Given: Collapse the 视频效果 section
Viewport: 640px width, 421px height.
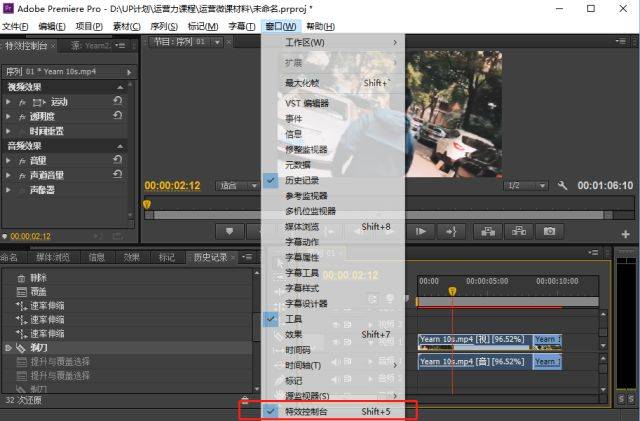Looking at the screenshot, I should (120, 87).
